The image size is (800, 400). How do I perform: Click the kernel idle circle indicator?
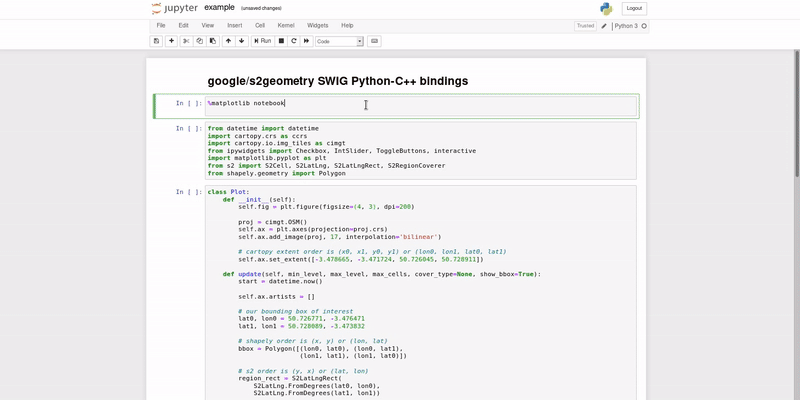pyautogui.click(x=644, y=26)
